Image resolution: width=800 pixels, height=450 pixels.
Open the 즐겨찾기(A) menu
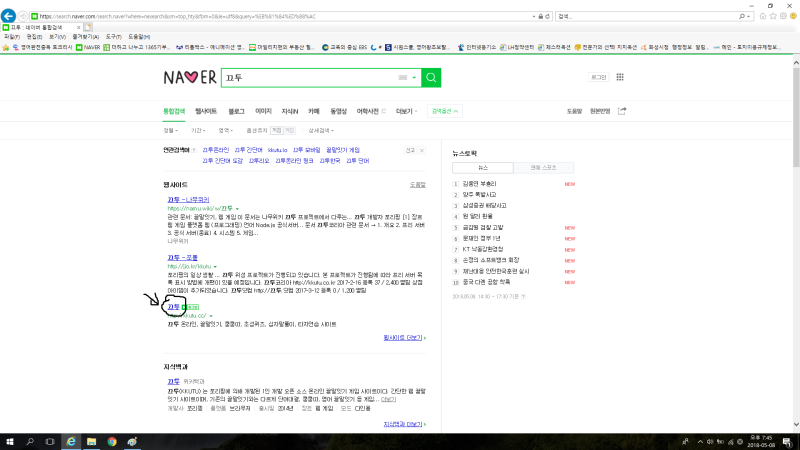85,37
